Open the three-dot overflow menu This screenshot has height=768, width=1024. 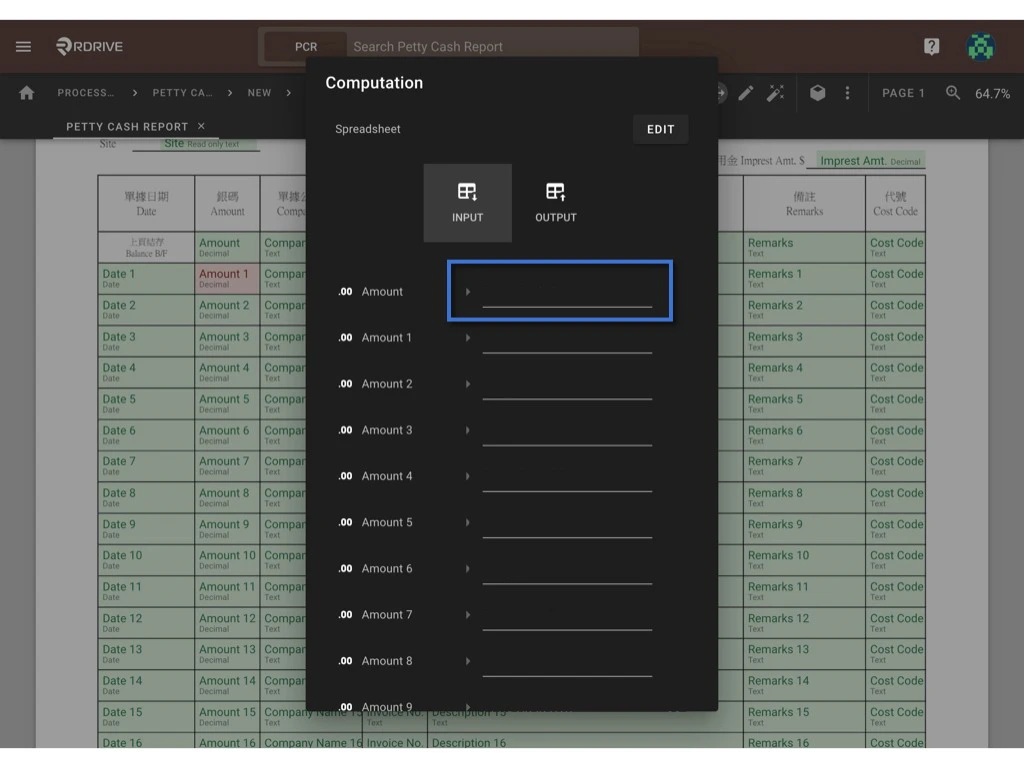pyautogui.click(x=847, y=92)
